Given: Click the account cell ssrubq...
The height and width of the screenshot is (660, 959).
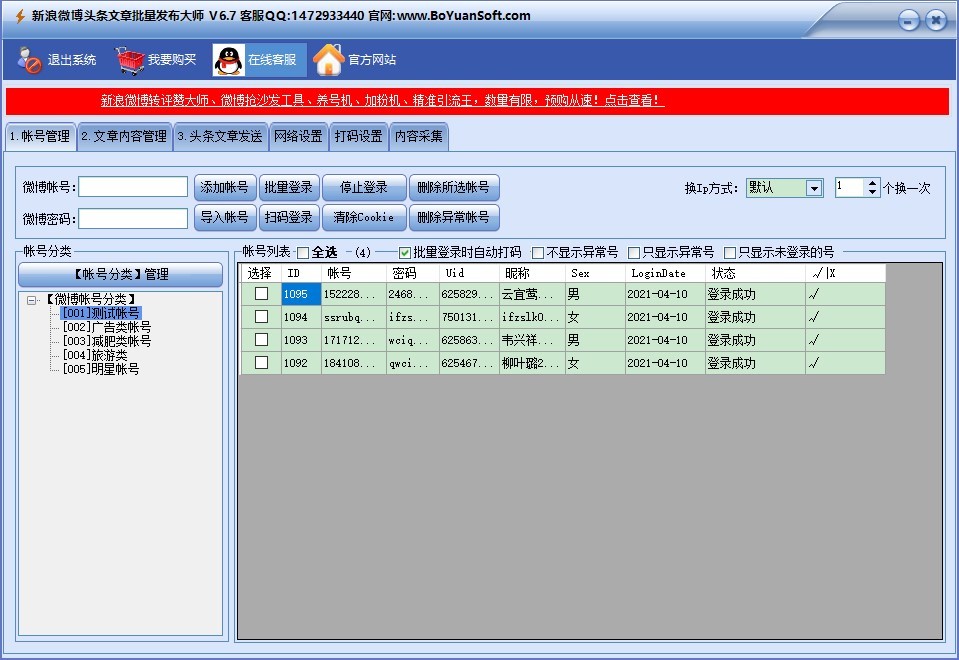Looking at the screenshot, I should point(354,317).
